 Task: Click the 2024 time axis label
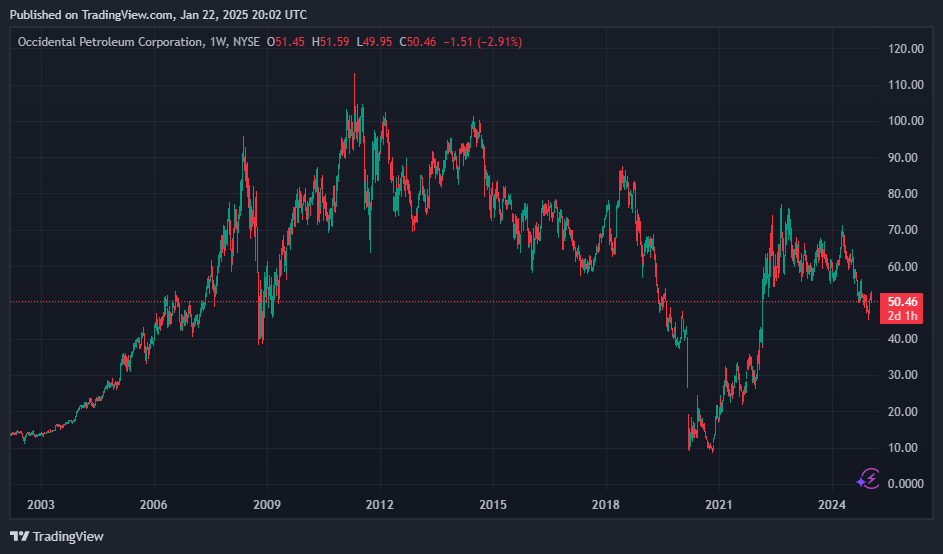coord(832,504)
